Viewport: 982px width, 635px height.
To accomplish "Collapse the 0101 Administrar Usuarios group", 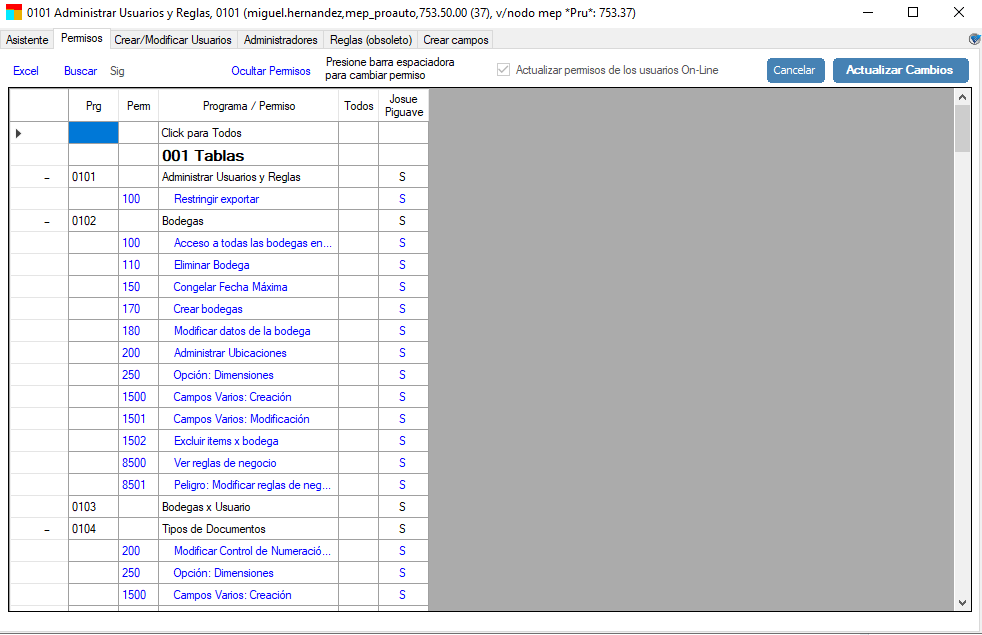I will [x=47, y=178].
